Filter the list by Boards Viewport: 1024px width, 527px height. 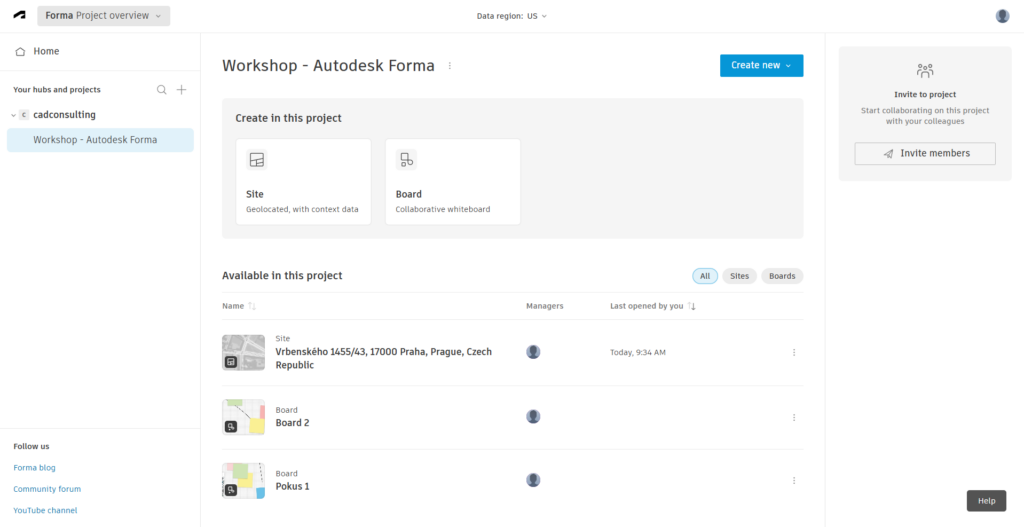point(782,276)
